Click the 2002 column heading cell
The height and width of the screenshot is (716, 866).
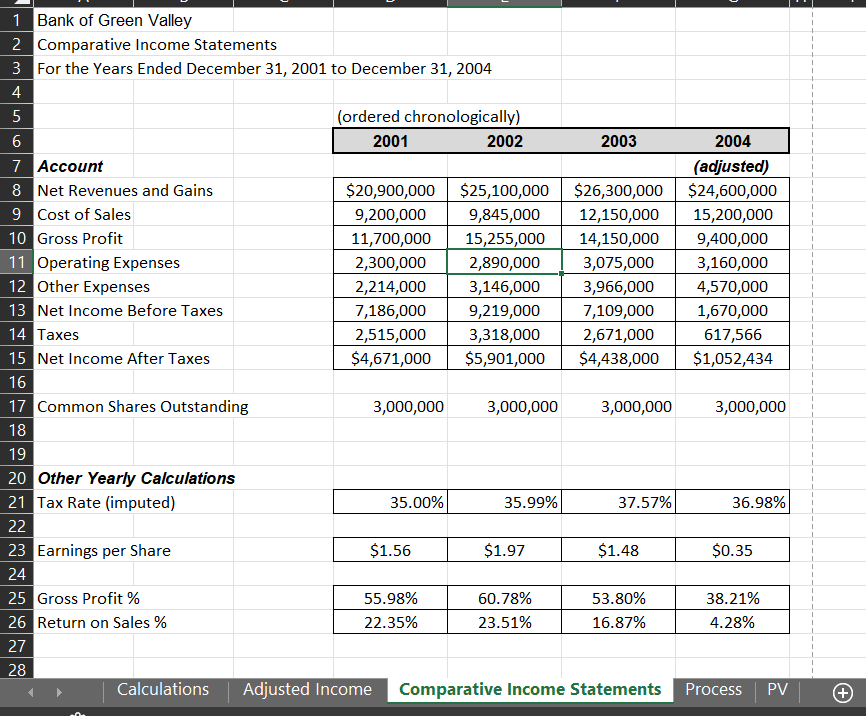pyautogui.click(x=504, y=141)
